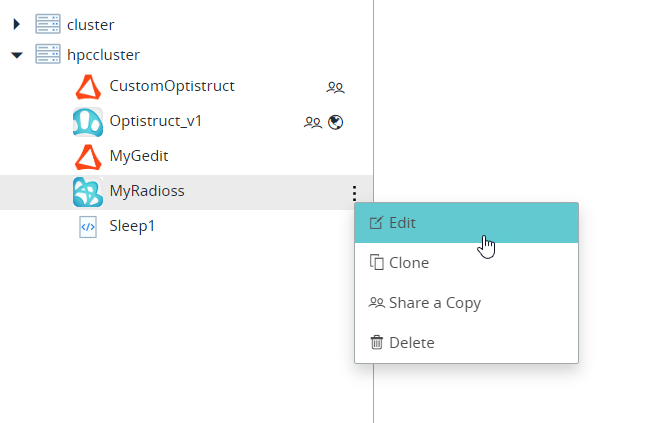Screen dimensions: 650x423
Task: Click the shared users icon beside Optistruct_v1
Action: (313, 122)
